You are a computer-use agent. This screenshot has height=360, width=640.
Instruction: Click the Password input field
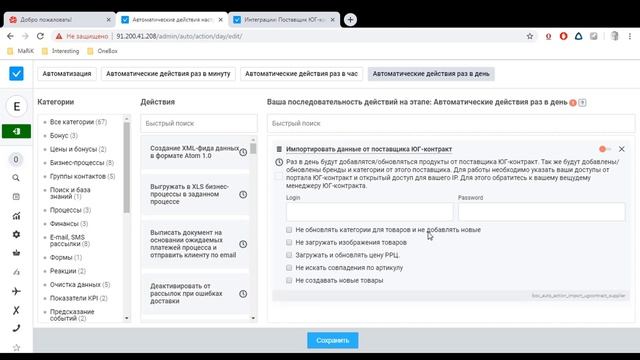(x=541, y=212)
